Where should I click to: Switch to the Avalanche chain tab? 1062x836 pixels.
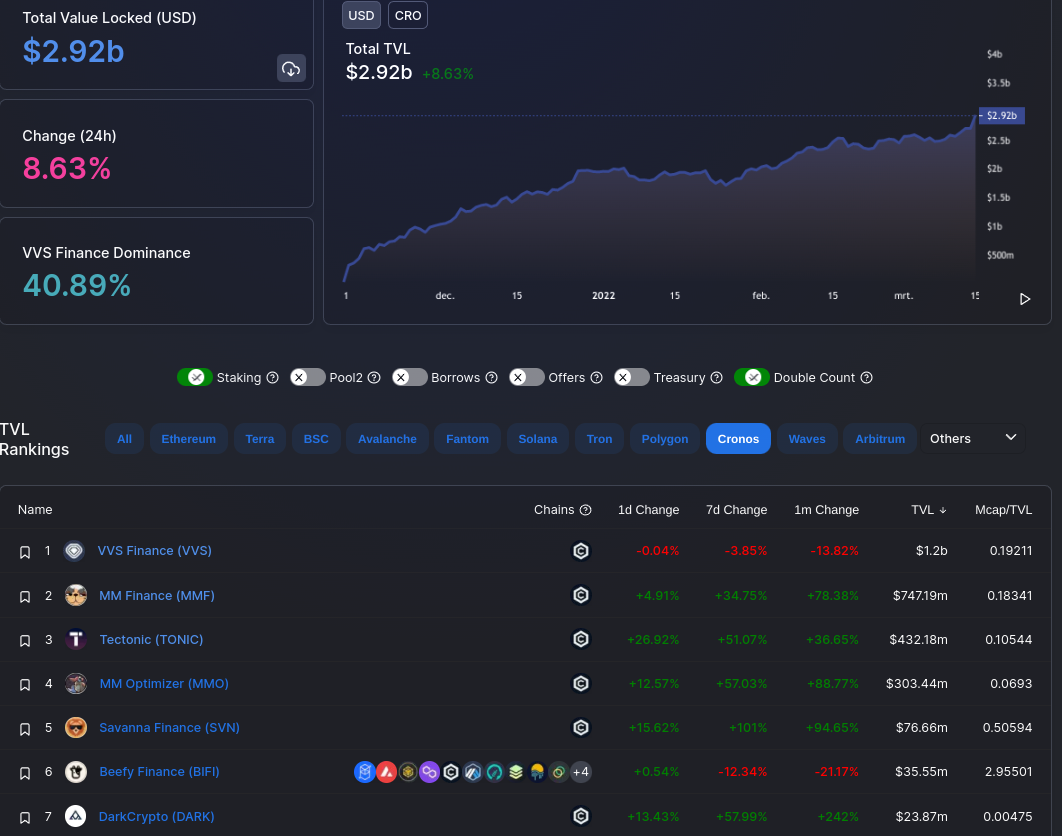tap(387, 439)
